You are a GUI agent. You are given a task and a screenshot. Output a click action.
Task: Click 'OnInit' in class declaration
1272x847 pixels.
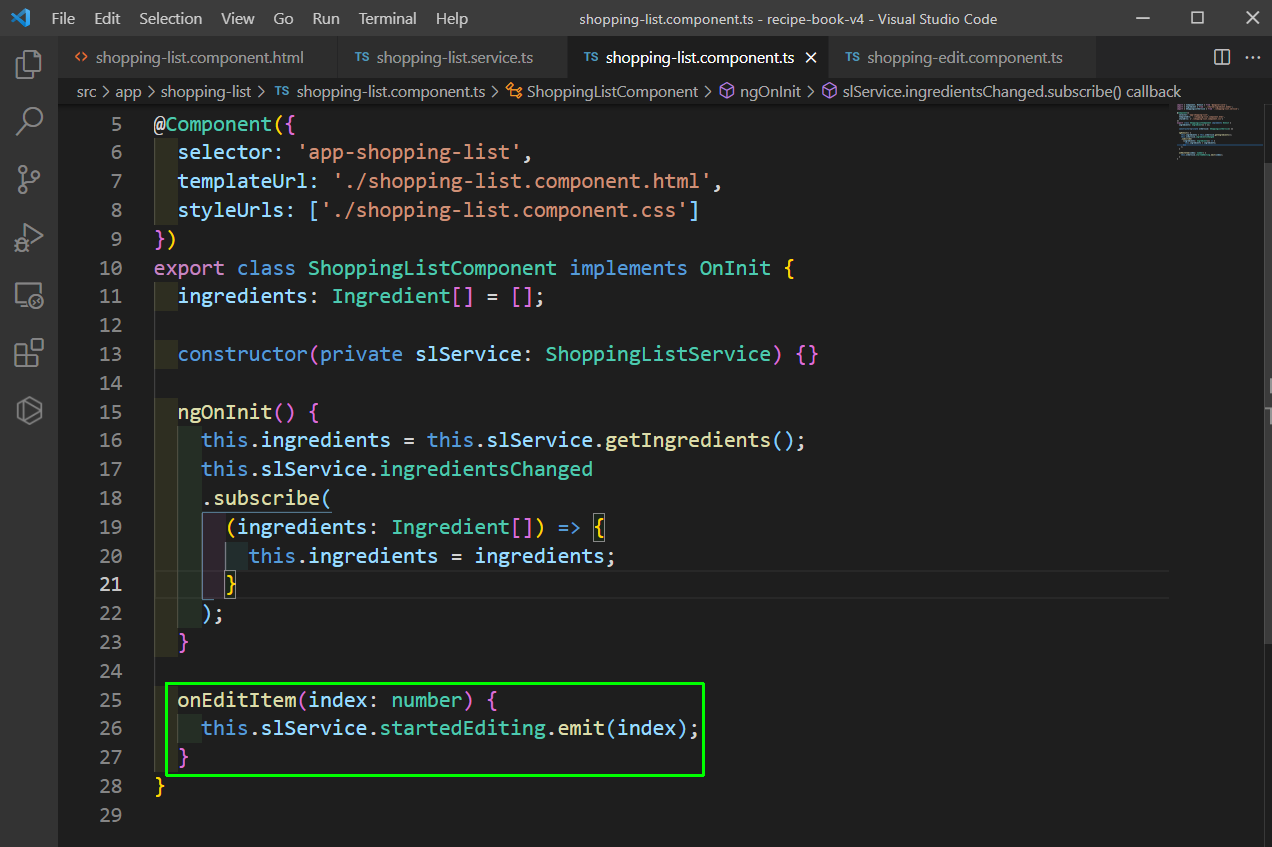pyautogui.click(x=735, y=268)
